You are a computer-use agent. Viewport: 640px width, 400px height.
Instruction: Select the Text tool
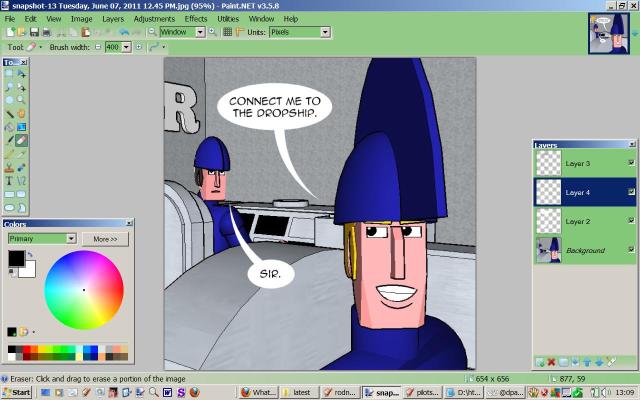tap(9, 181)
